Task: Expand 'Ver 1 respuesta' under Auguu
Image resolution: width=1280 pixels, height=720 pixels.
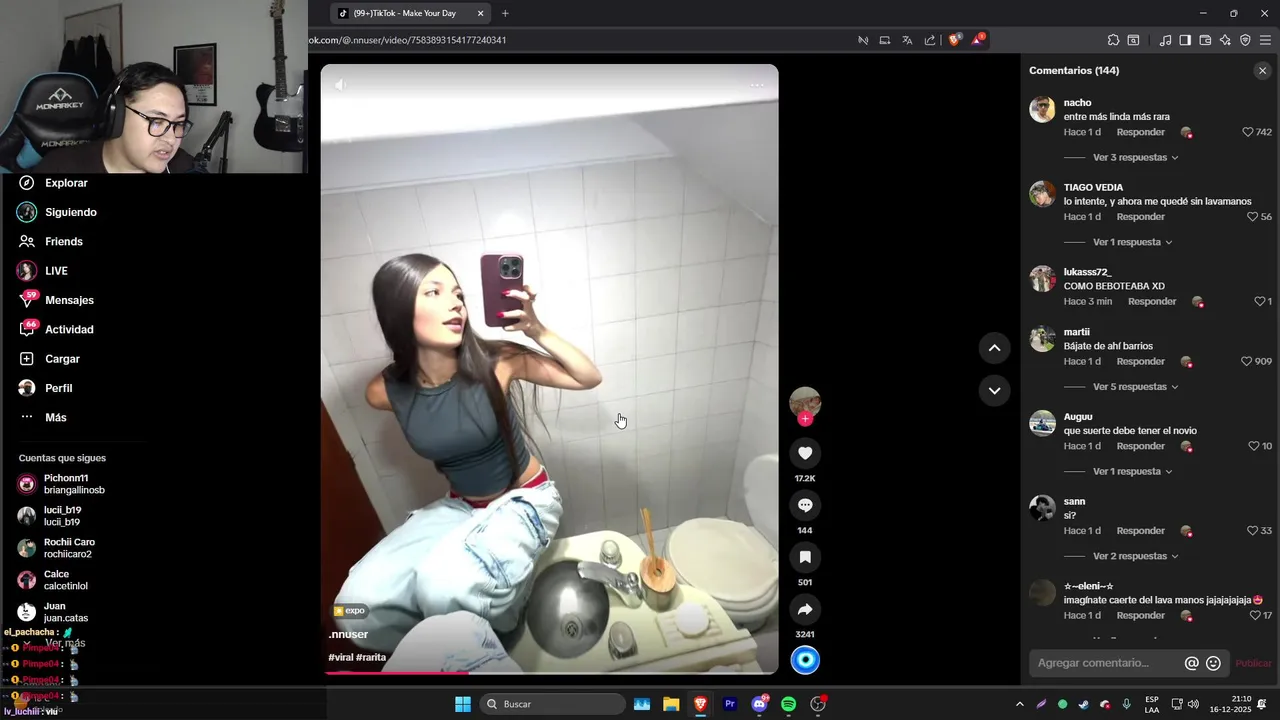Action: coord(1132,471)
